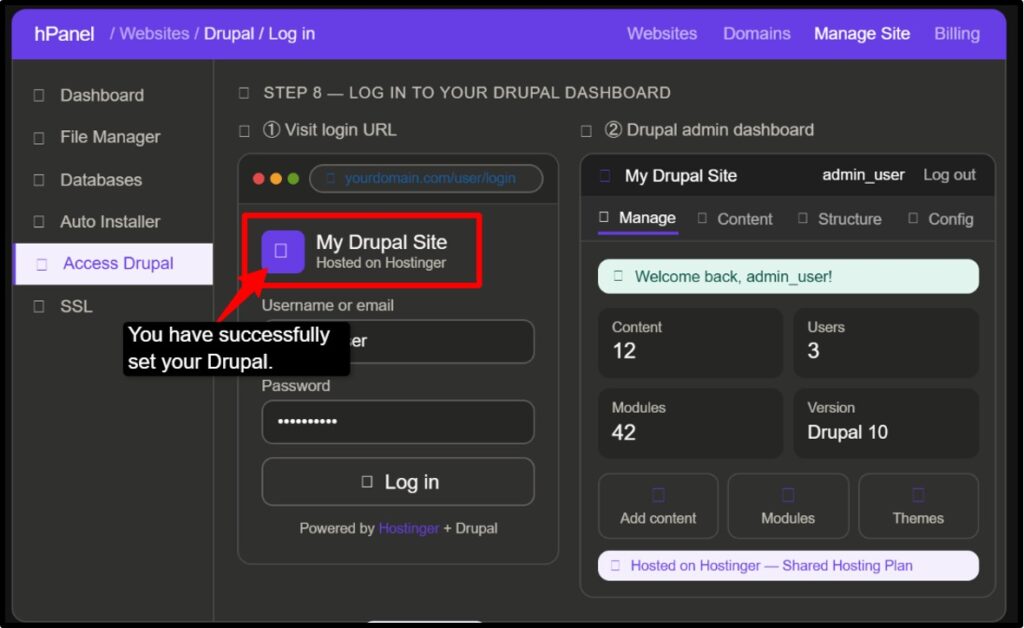Click the File Manager sidebar icon
Viewport: 1024px width, 628px height.
[39, 138]
